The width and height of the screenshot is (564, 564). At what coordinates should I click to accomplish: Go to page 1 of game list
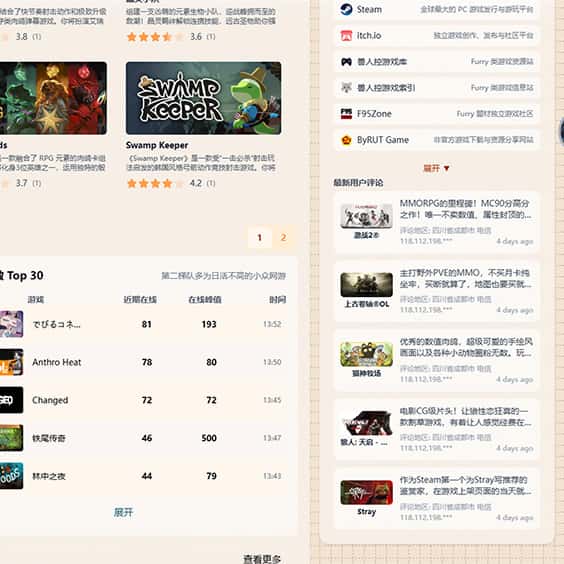(x=260, y=237)
